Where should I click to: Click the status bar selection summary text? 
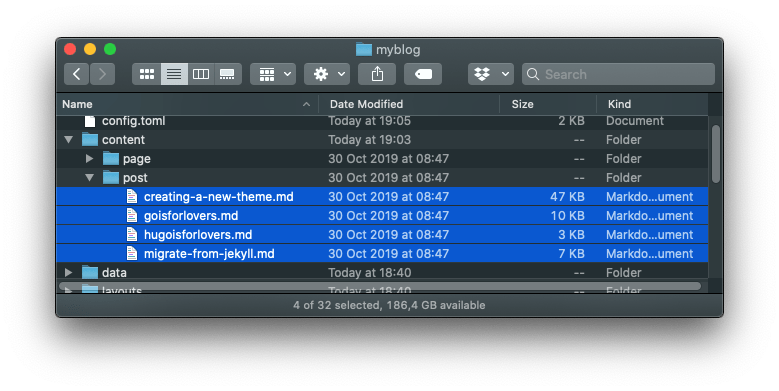point(389,305)
